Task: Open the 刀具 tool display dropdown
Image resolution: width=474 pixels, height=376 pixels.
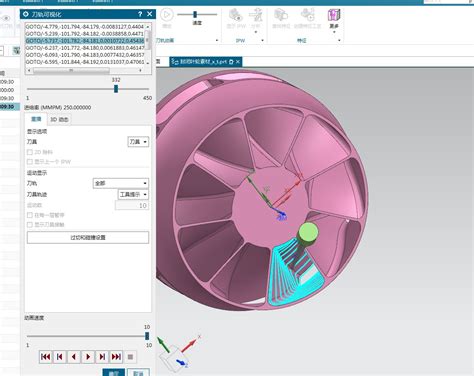Action: click(x=138, y=142)
